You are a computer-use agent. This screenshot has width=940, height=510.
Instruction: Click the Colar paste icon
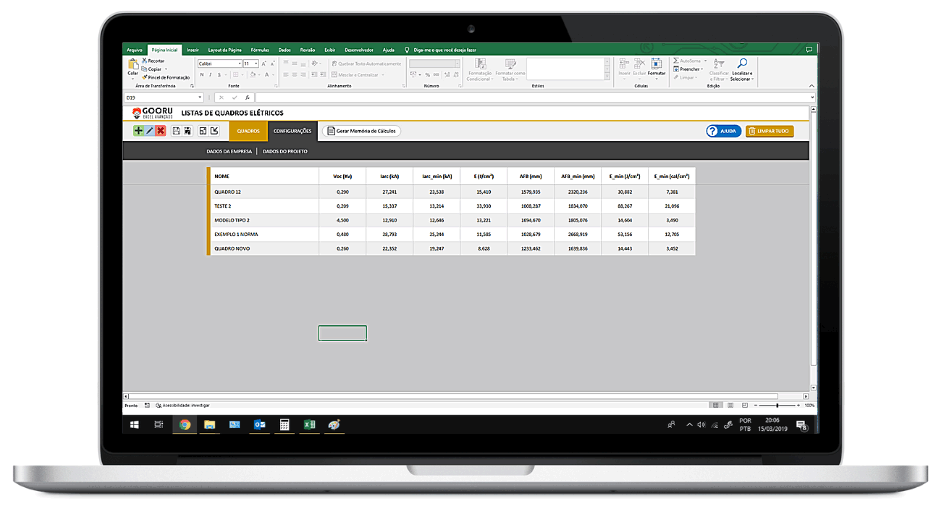click(132, 66)
